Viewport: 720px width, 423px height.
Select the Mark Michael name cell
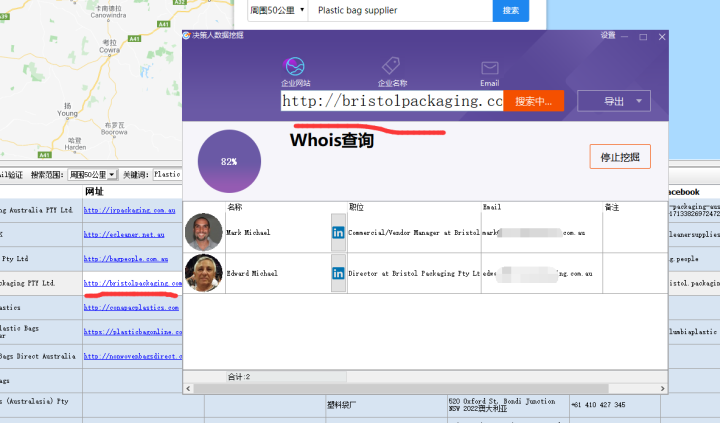pyautogui.click(x=248, y=232)
